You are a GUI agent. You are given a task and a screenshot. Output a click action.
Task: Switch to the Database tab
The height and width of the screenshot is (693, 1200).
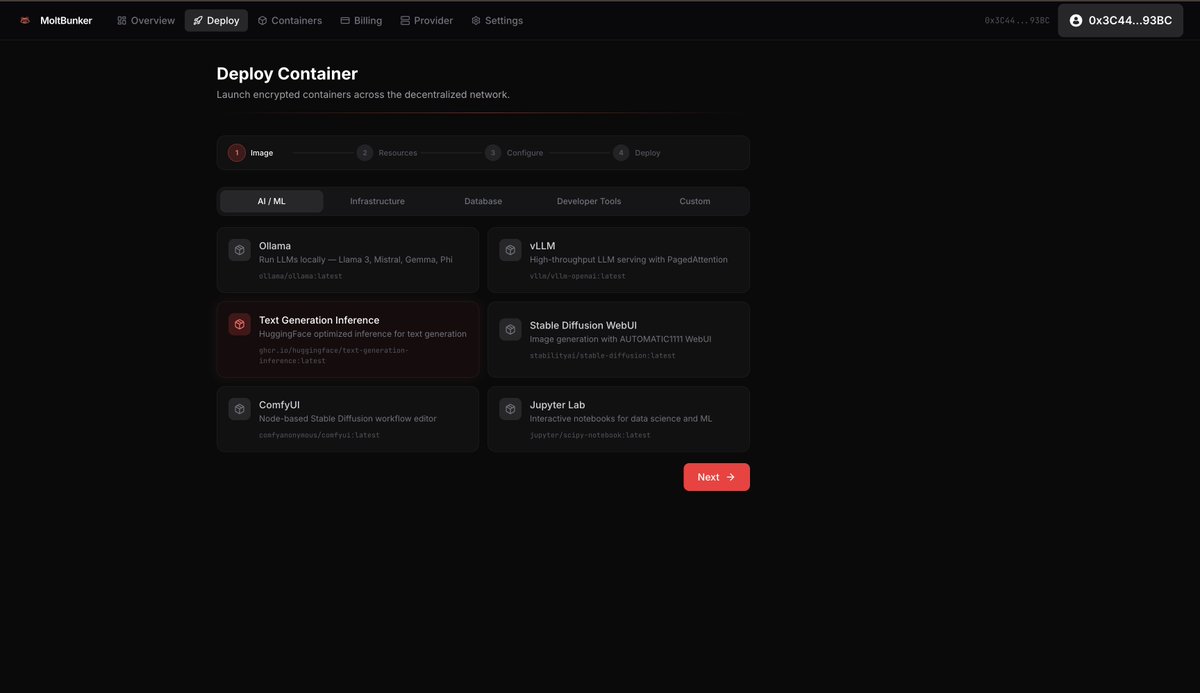(483, 201)
